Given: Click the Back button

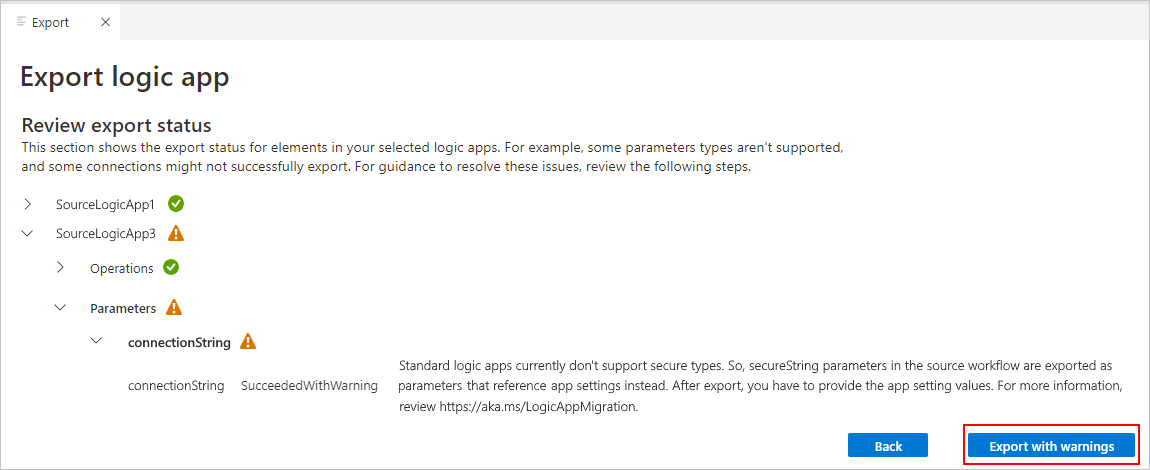Looking at the screenshot, I should (x=888, y=445).
